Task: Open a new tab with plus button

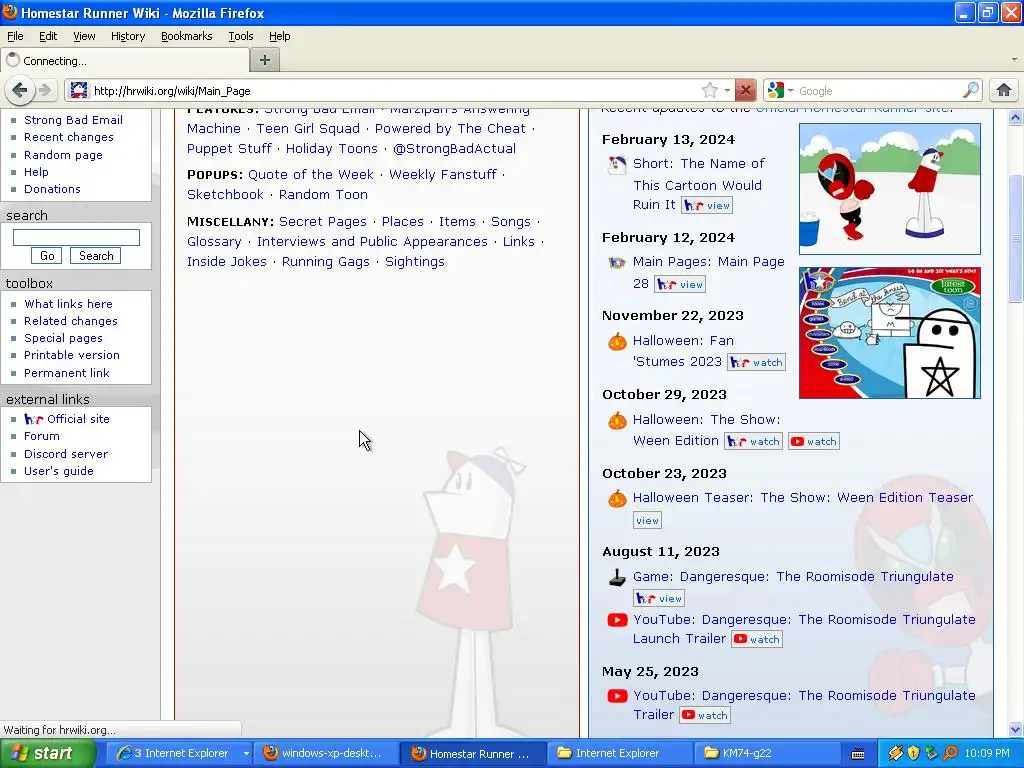Action: 264,60
